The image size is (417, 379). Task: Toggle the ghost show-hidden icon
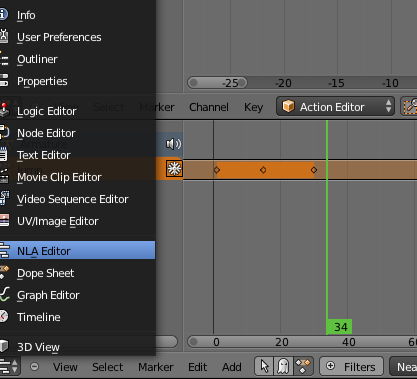[x=283, y=366]
